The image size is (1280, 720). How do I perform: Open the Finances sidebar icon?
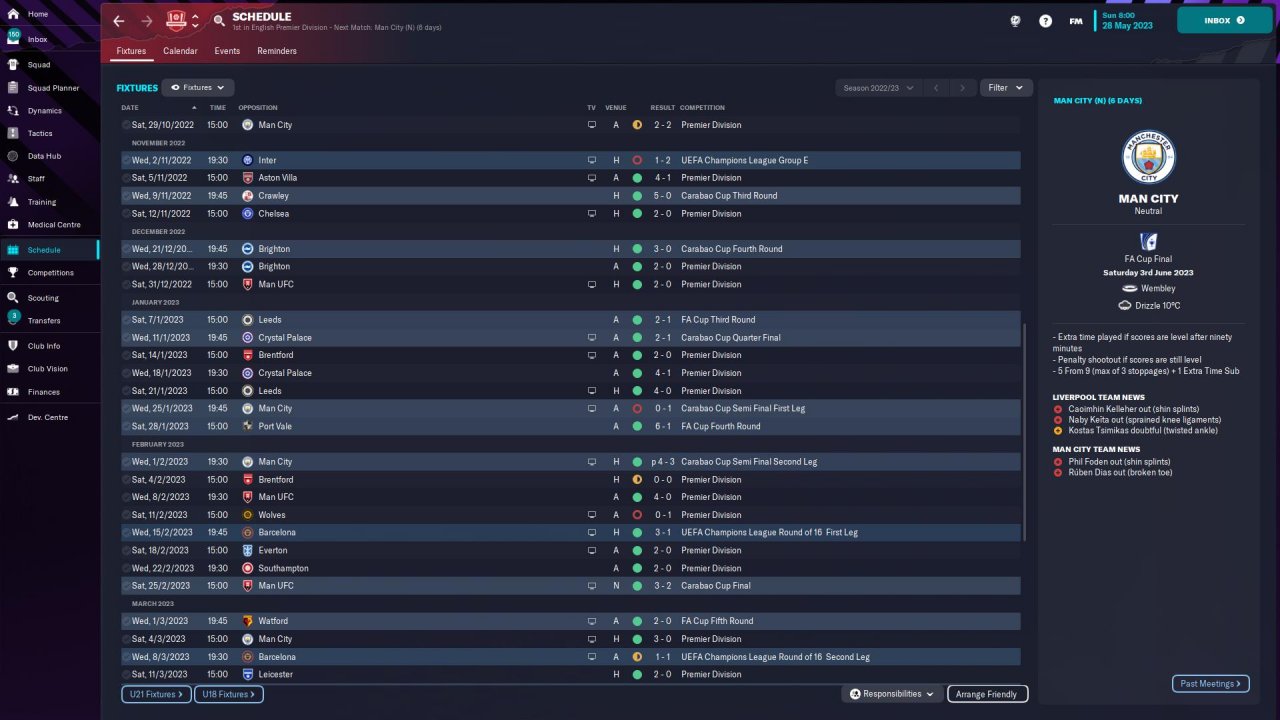[13, 392]
